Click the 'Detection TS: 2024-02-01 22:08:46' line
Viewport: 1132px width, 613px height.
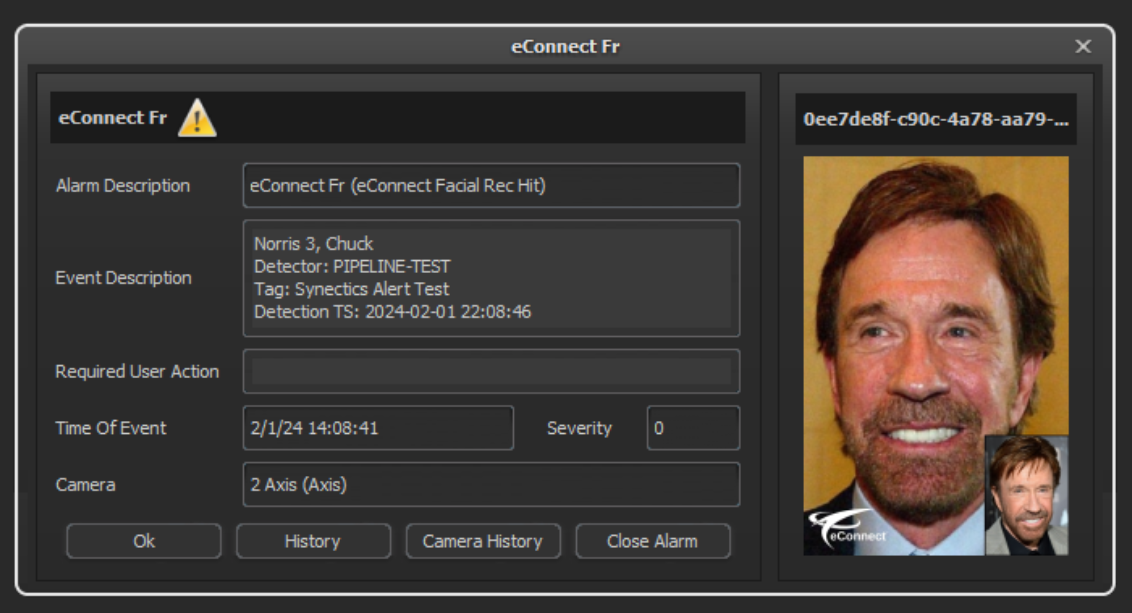click(x=392, y=312)
